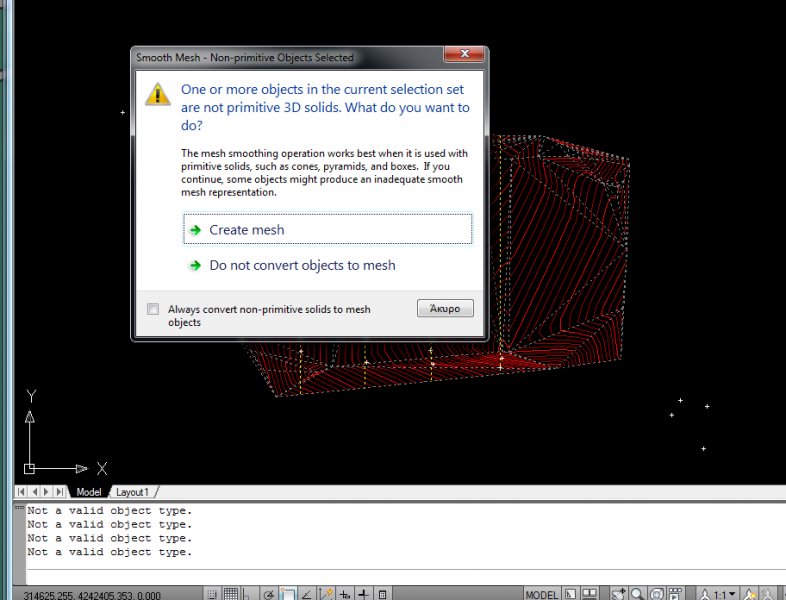The width and height of the screenshot is (786, 600).
Task: Go to next layout tab arrow
Action: (x=47, y=492)
